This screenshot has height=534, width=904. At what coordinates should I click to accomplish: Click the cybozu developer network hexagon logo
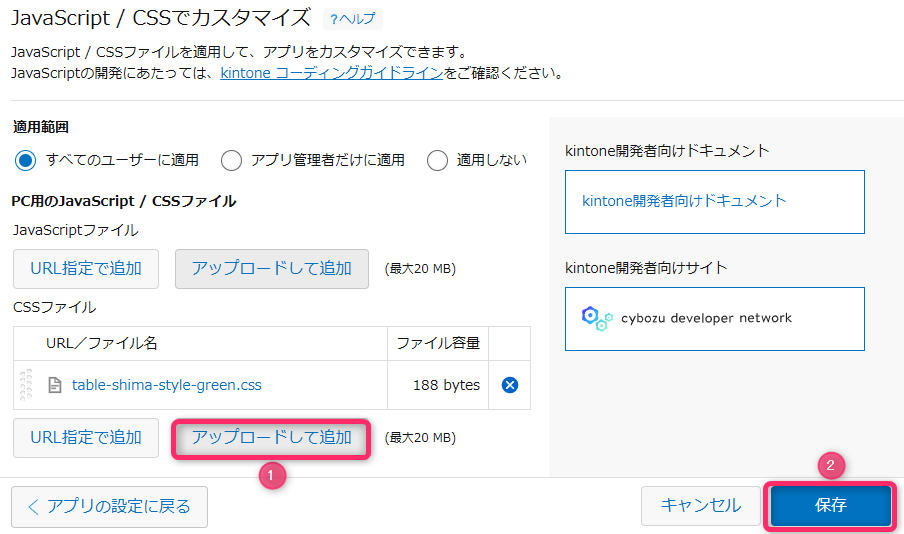pyautogui.click(x=597, y=318)
